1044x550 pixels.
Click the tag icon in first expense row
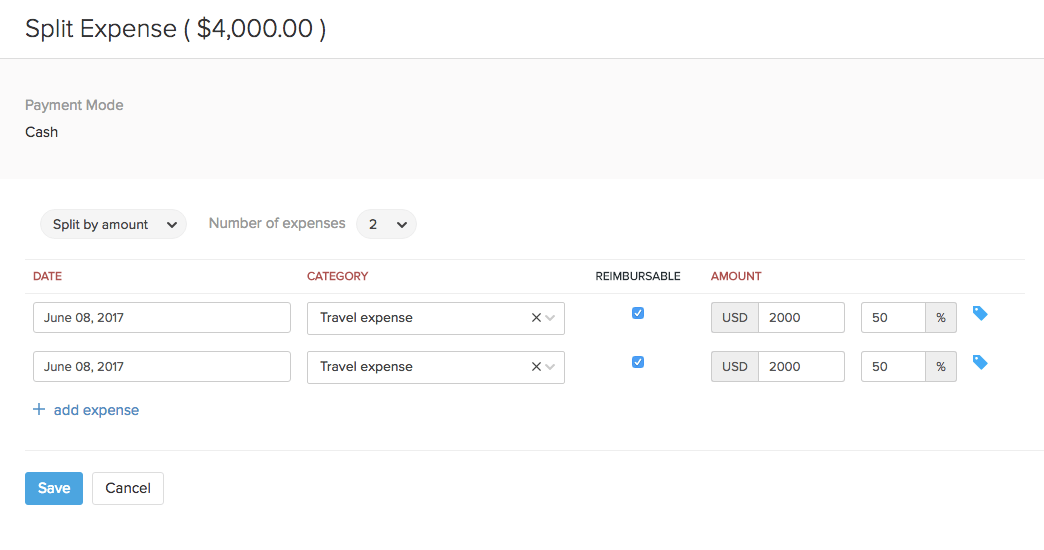[980, 314]
